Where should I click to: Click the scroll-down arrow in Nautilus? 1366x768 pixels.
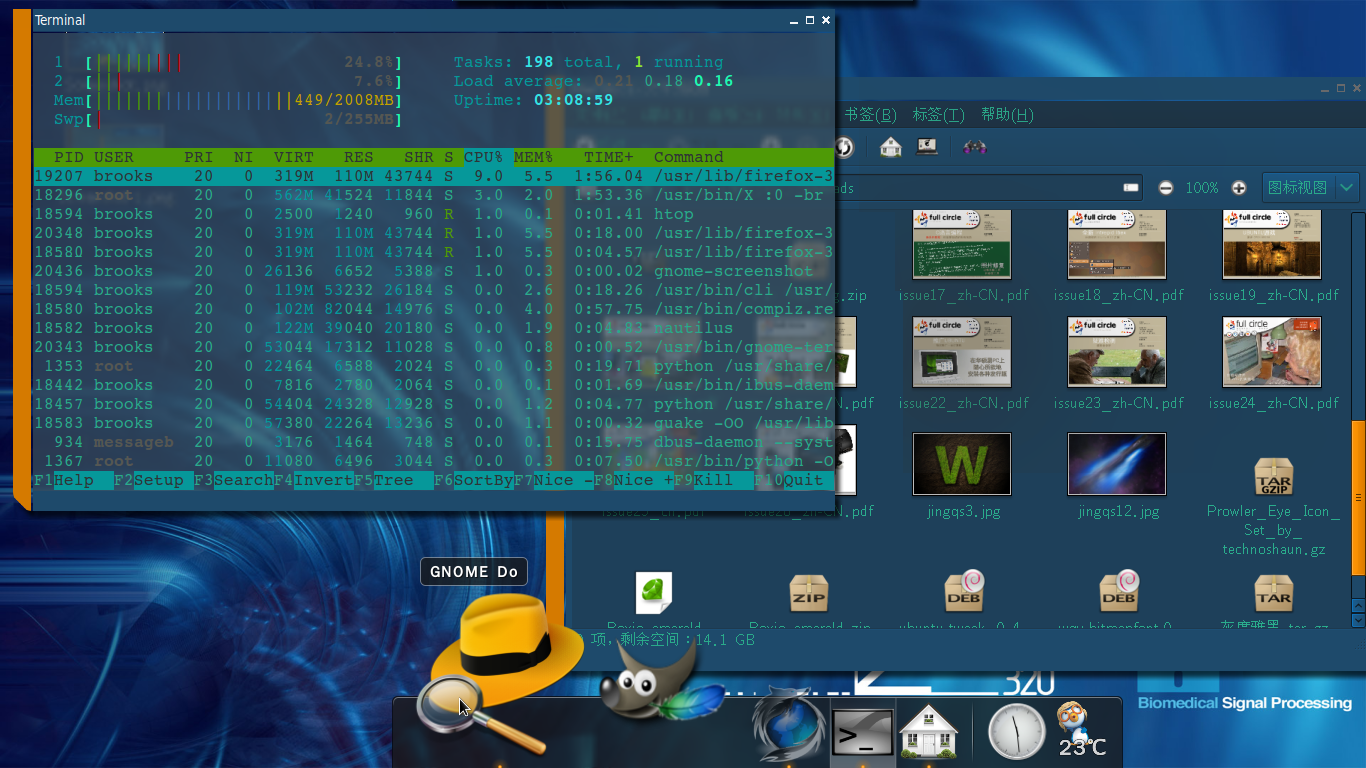tap(1358, 620)
